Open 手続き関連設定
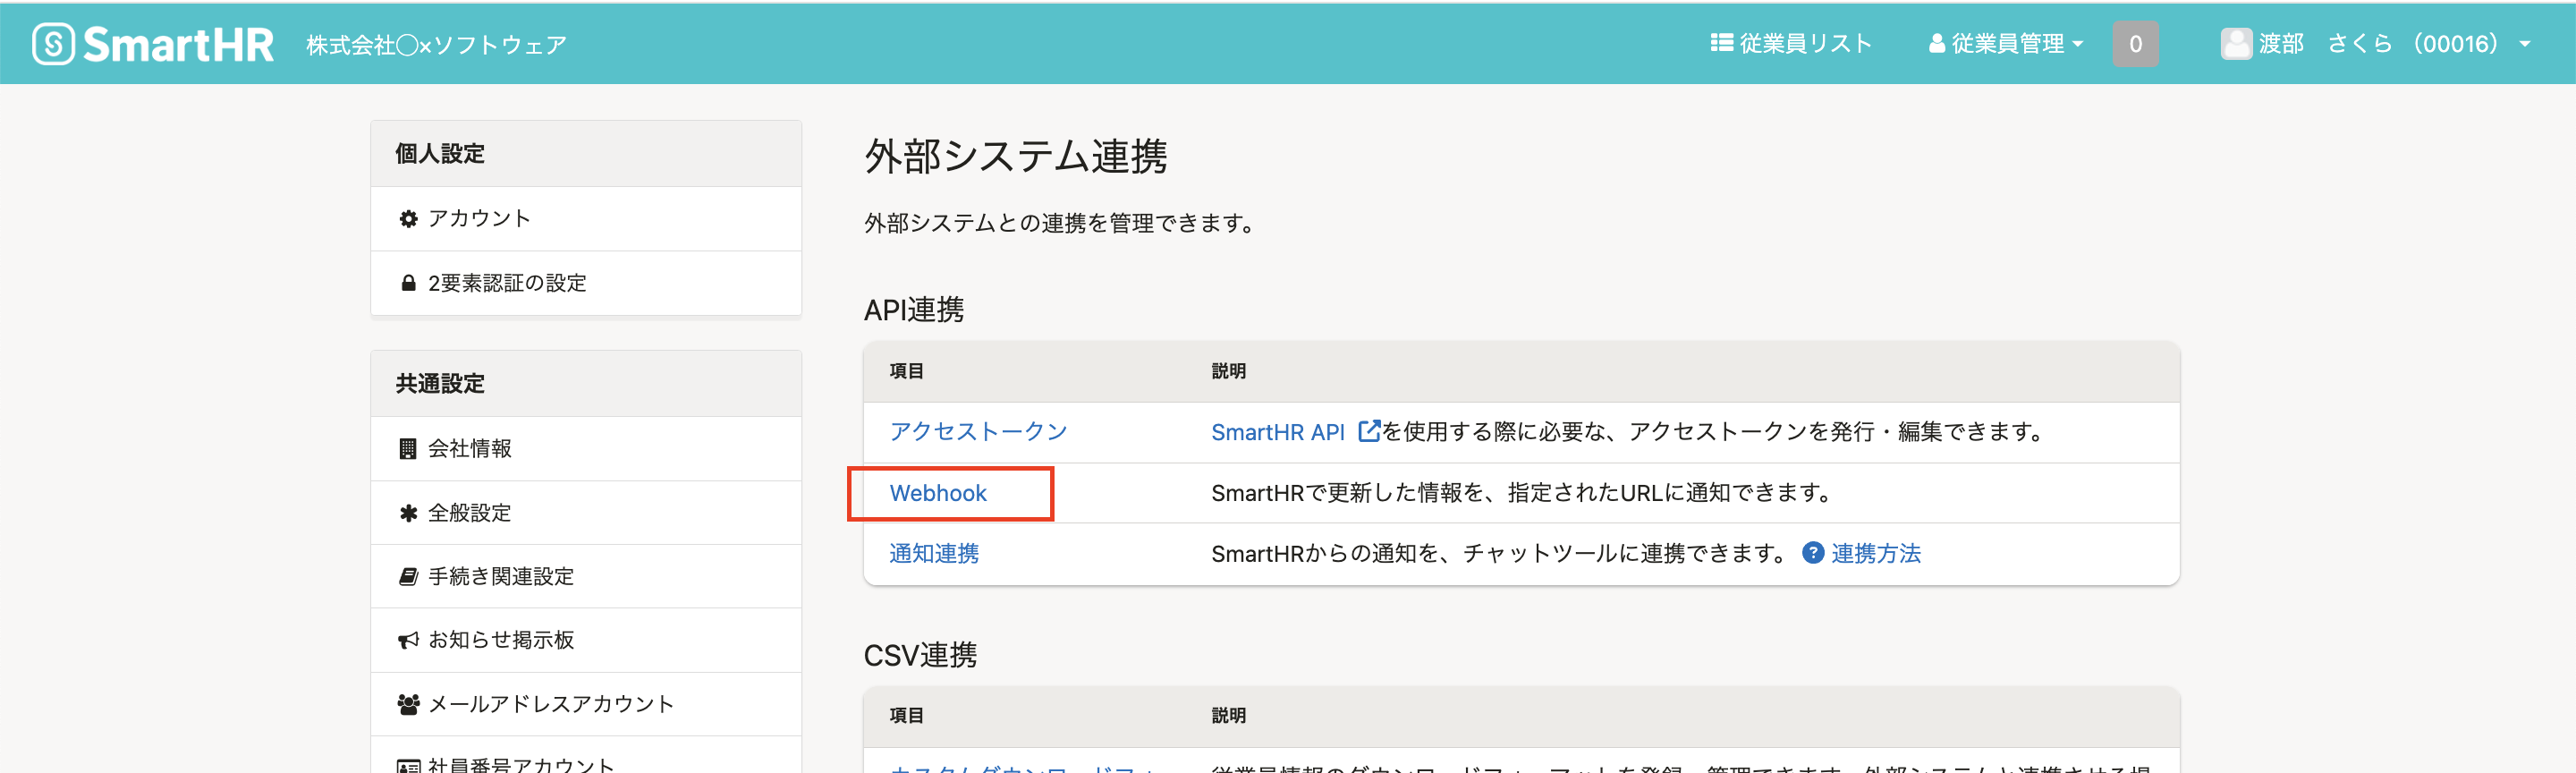Screen dimensions: 2576x773 [x=586, y=576]
